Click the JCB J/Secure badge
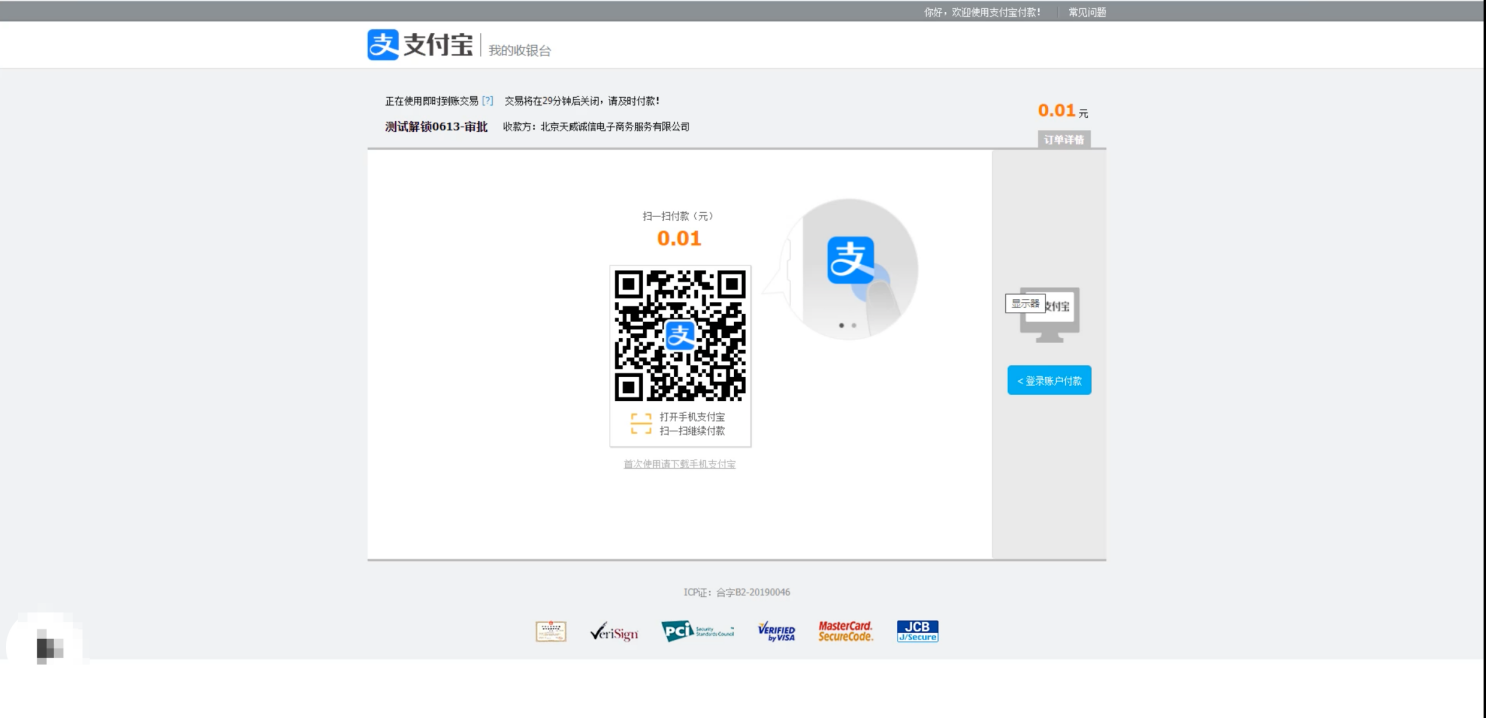 (x=917, y=631)
